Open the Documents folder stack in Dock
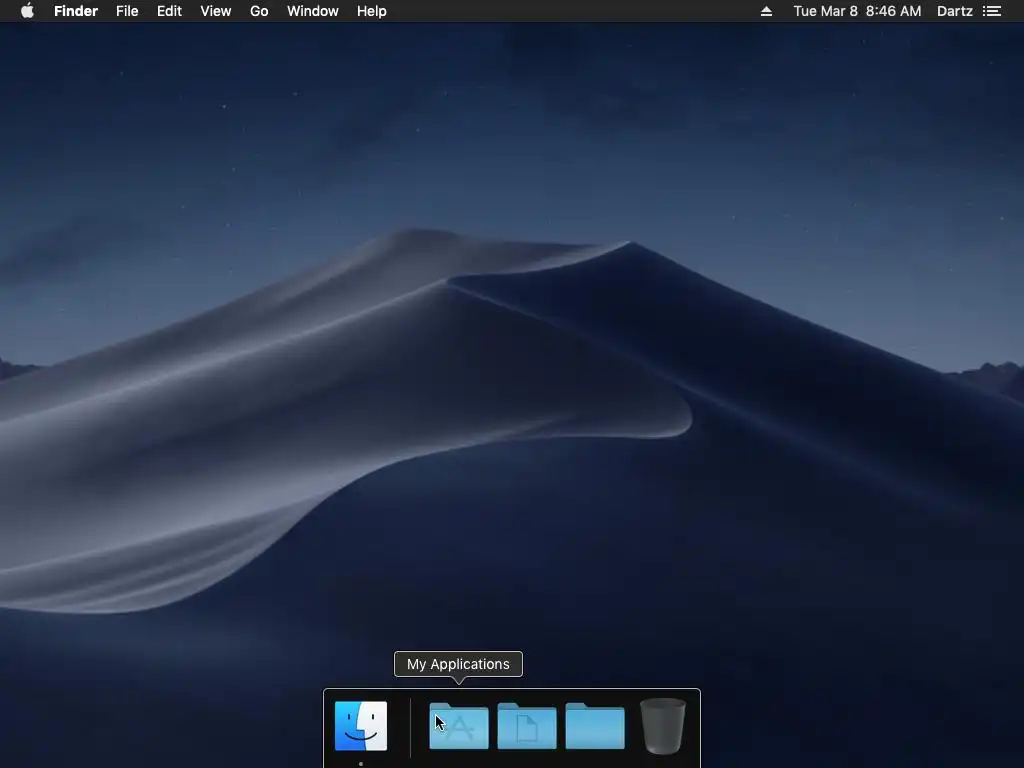The height and width of the screenshot is (768, 1024). pyautogui.click(x=527, y=726)
